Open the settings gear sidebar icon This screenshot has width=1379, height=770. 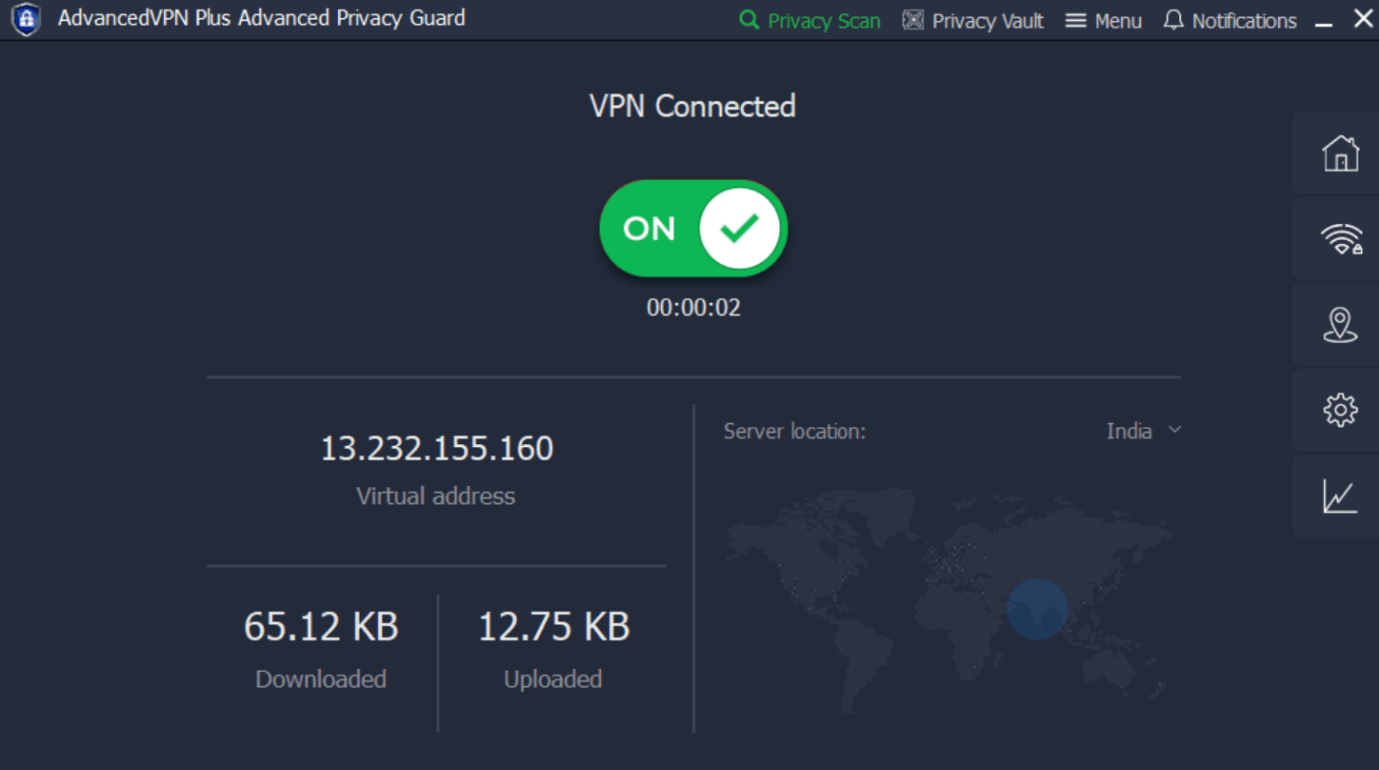point(1340,410)
